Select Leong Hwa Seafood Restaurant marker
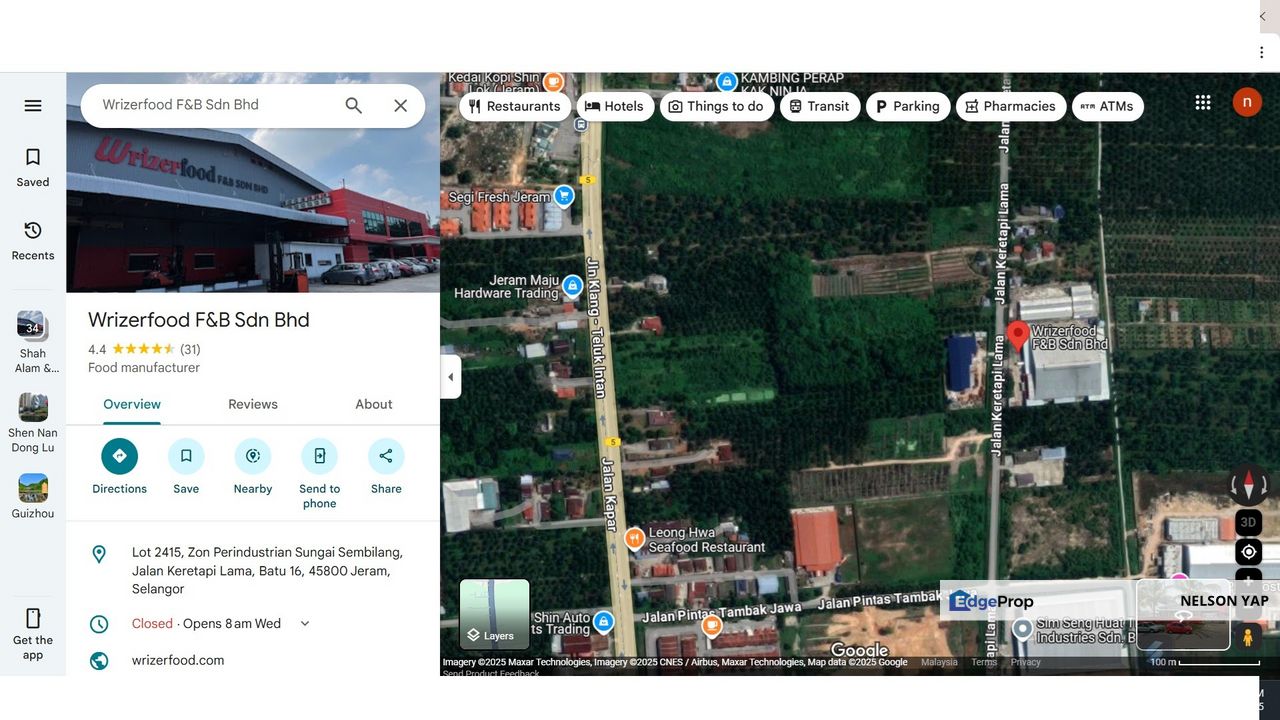1280x720 pixels. point(634,539)
